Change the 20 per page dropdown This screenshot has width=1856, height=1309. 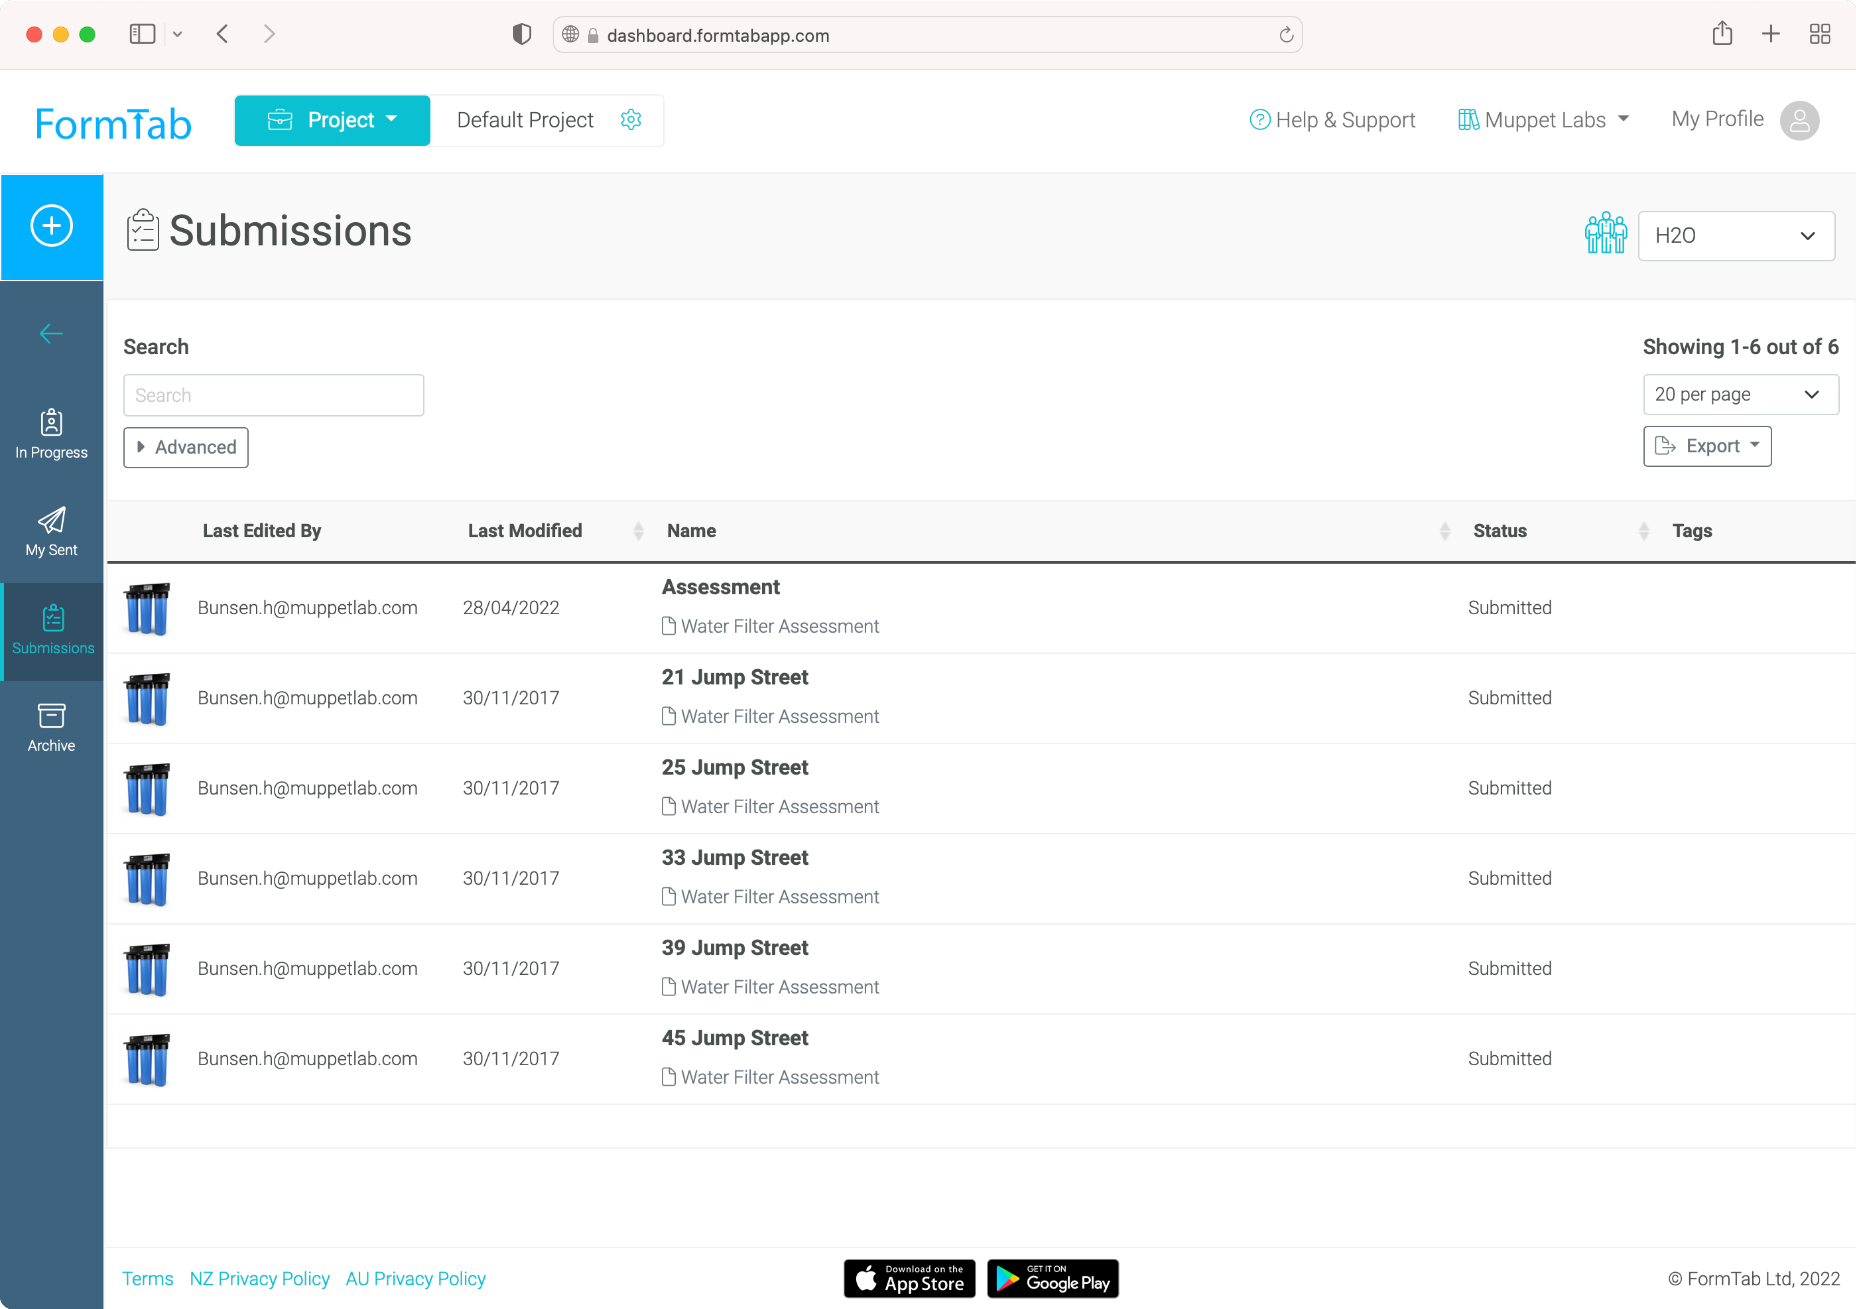tap(1740, 394)
